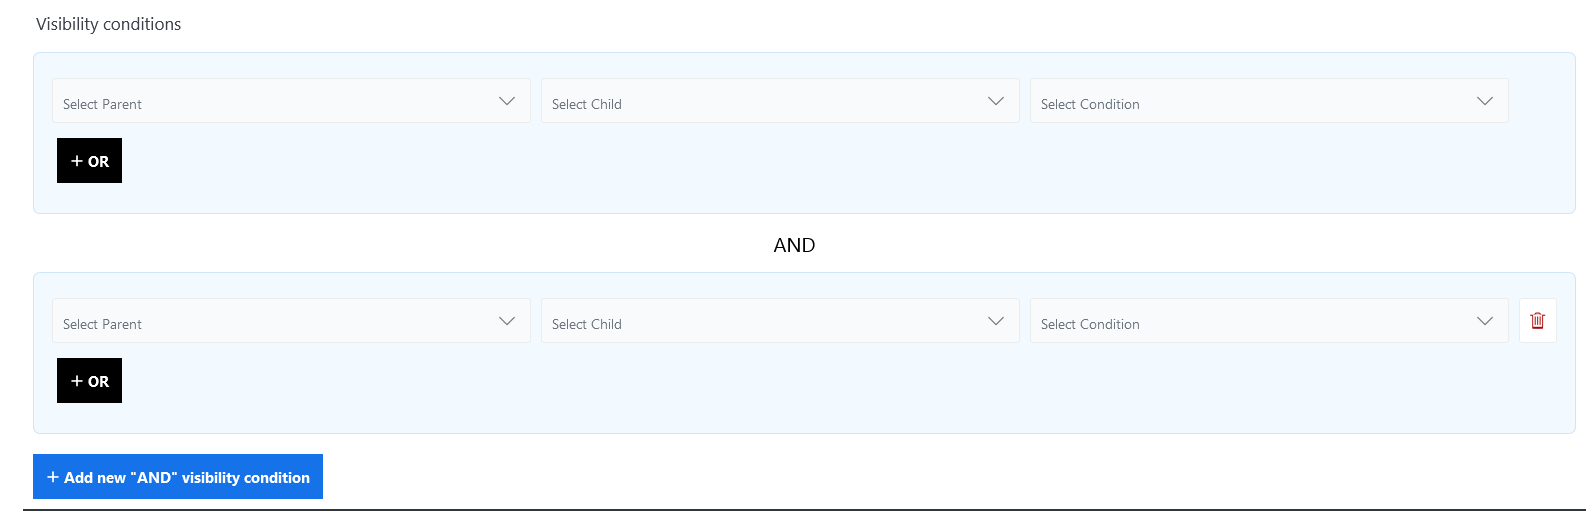Click empty area of second condition group panel
This screenshot has width=1592, height=520.
pos(800,395)
